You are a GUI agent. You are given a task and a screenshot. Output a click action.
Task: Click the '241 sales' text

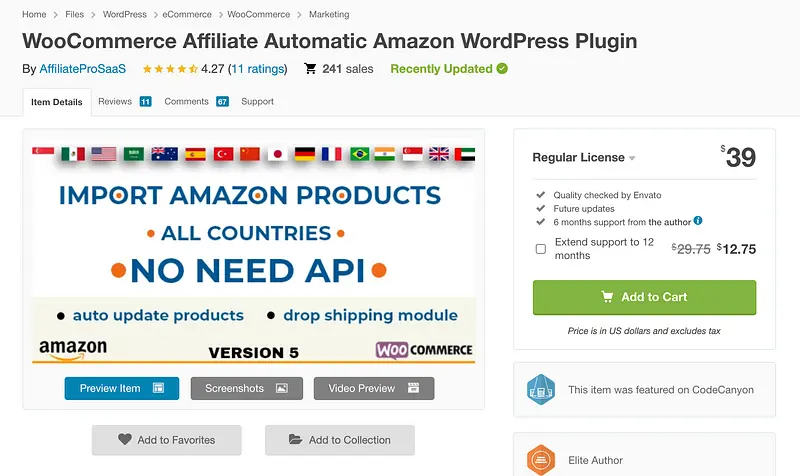pos(347,69)
